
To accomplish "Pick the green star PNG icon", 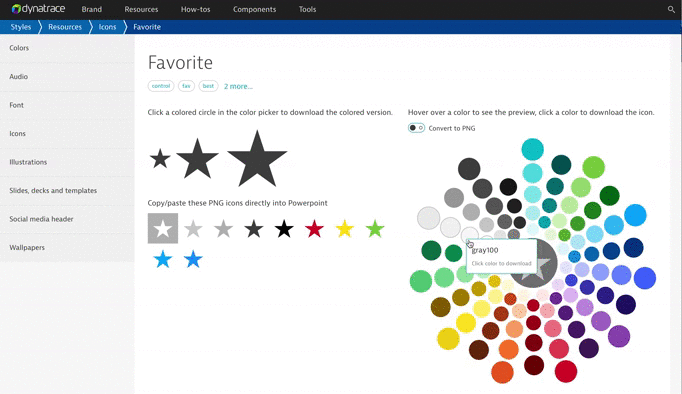I will 375,228.
